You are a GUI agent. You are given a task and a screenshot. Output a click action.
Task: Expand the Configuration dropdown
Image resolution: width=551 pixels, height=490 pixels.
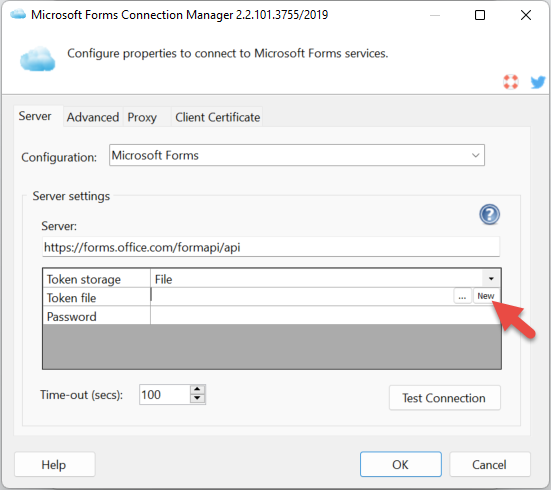[475, 155]
